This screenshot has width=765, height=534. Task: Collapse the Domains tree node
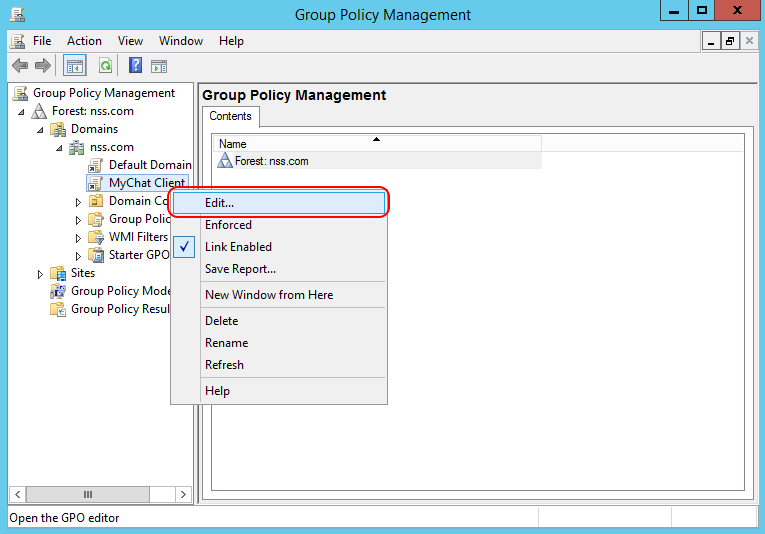[41, 129]
